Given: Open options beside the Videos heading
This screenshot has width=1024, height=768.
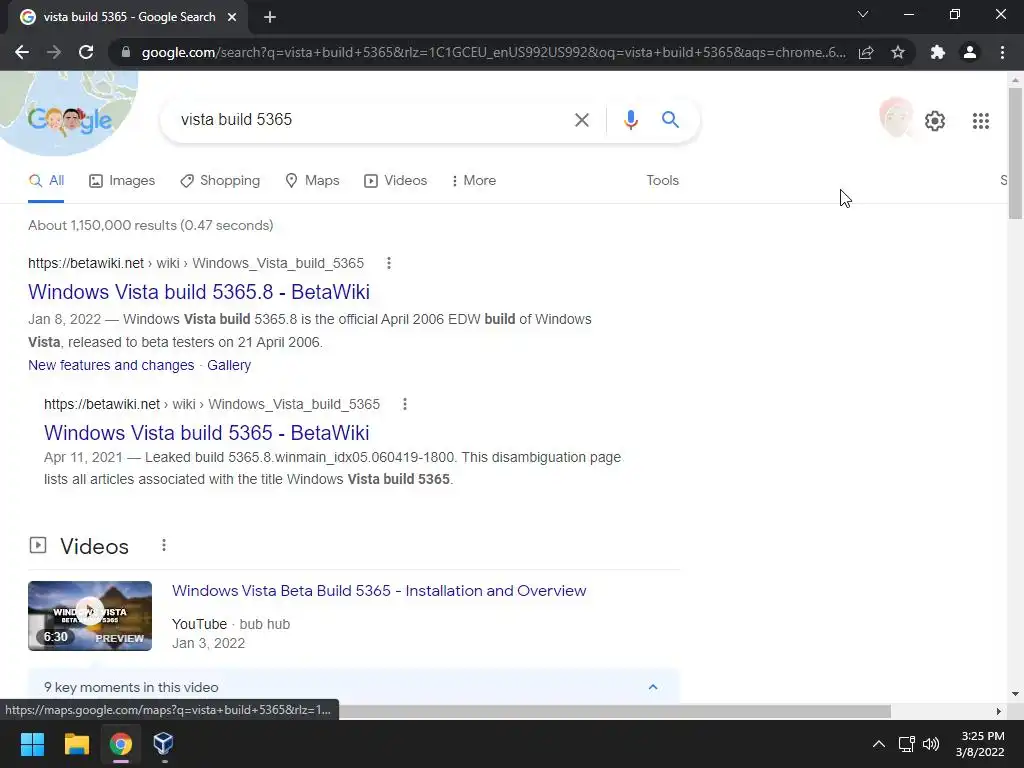Looking at the screenshot, I should click(164, 545).
